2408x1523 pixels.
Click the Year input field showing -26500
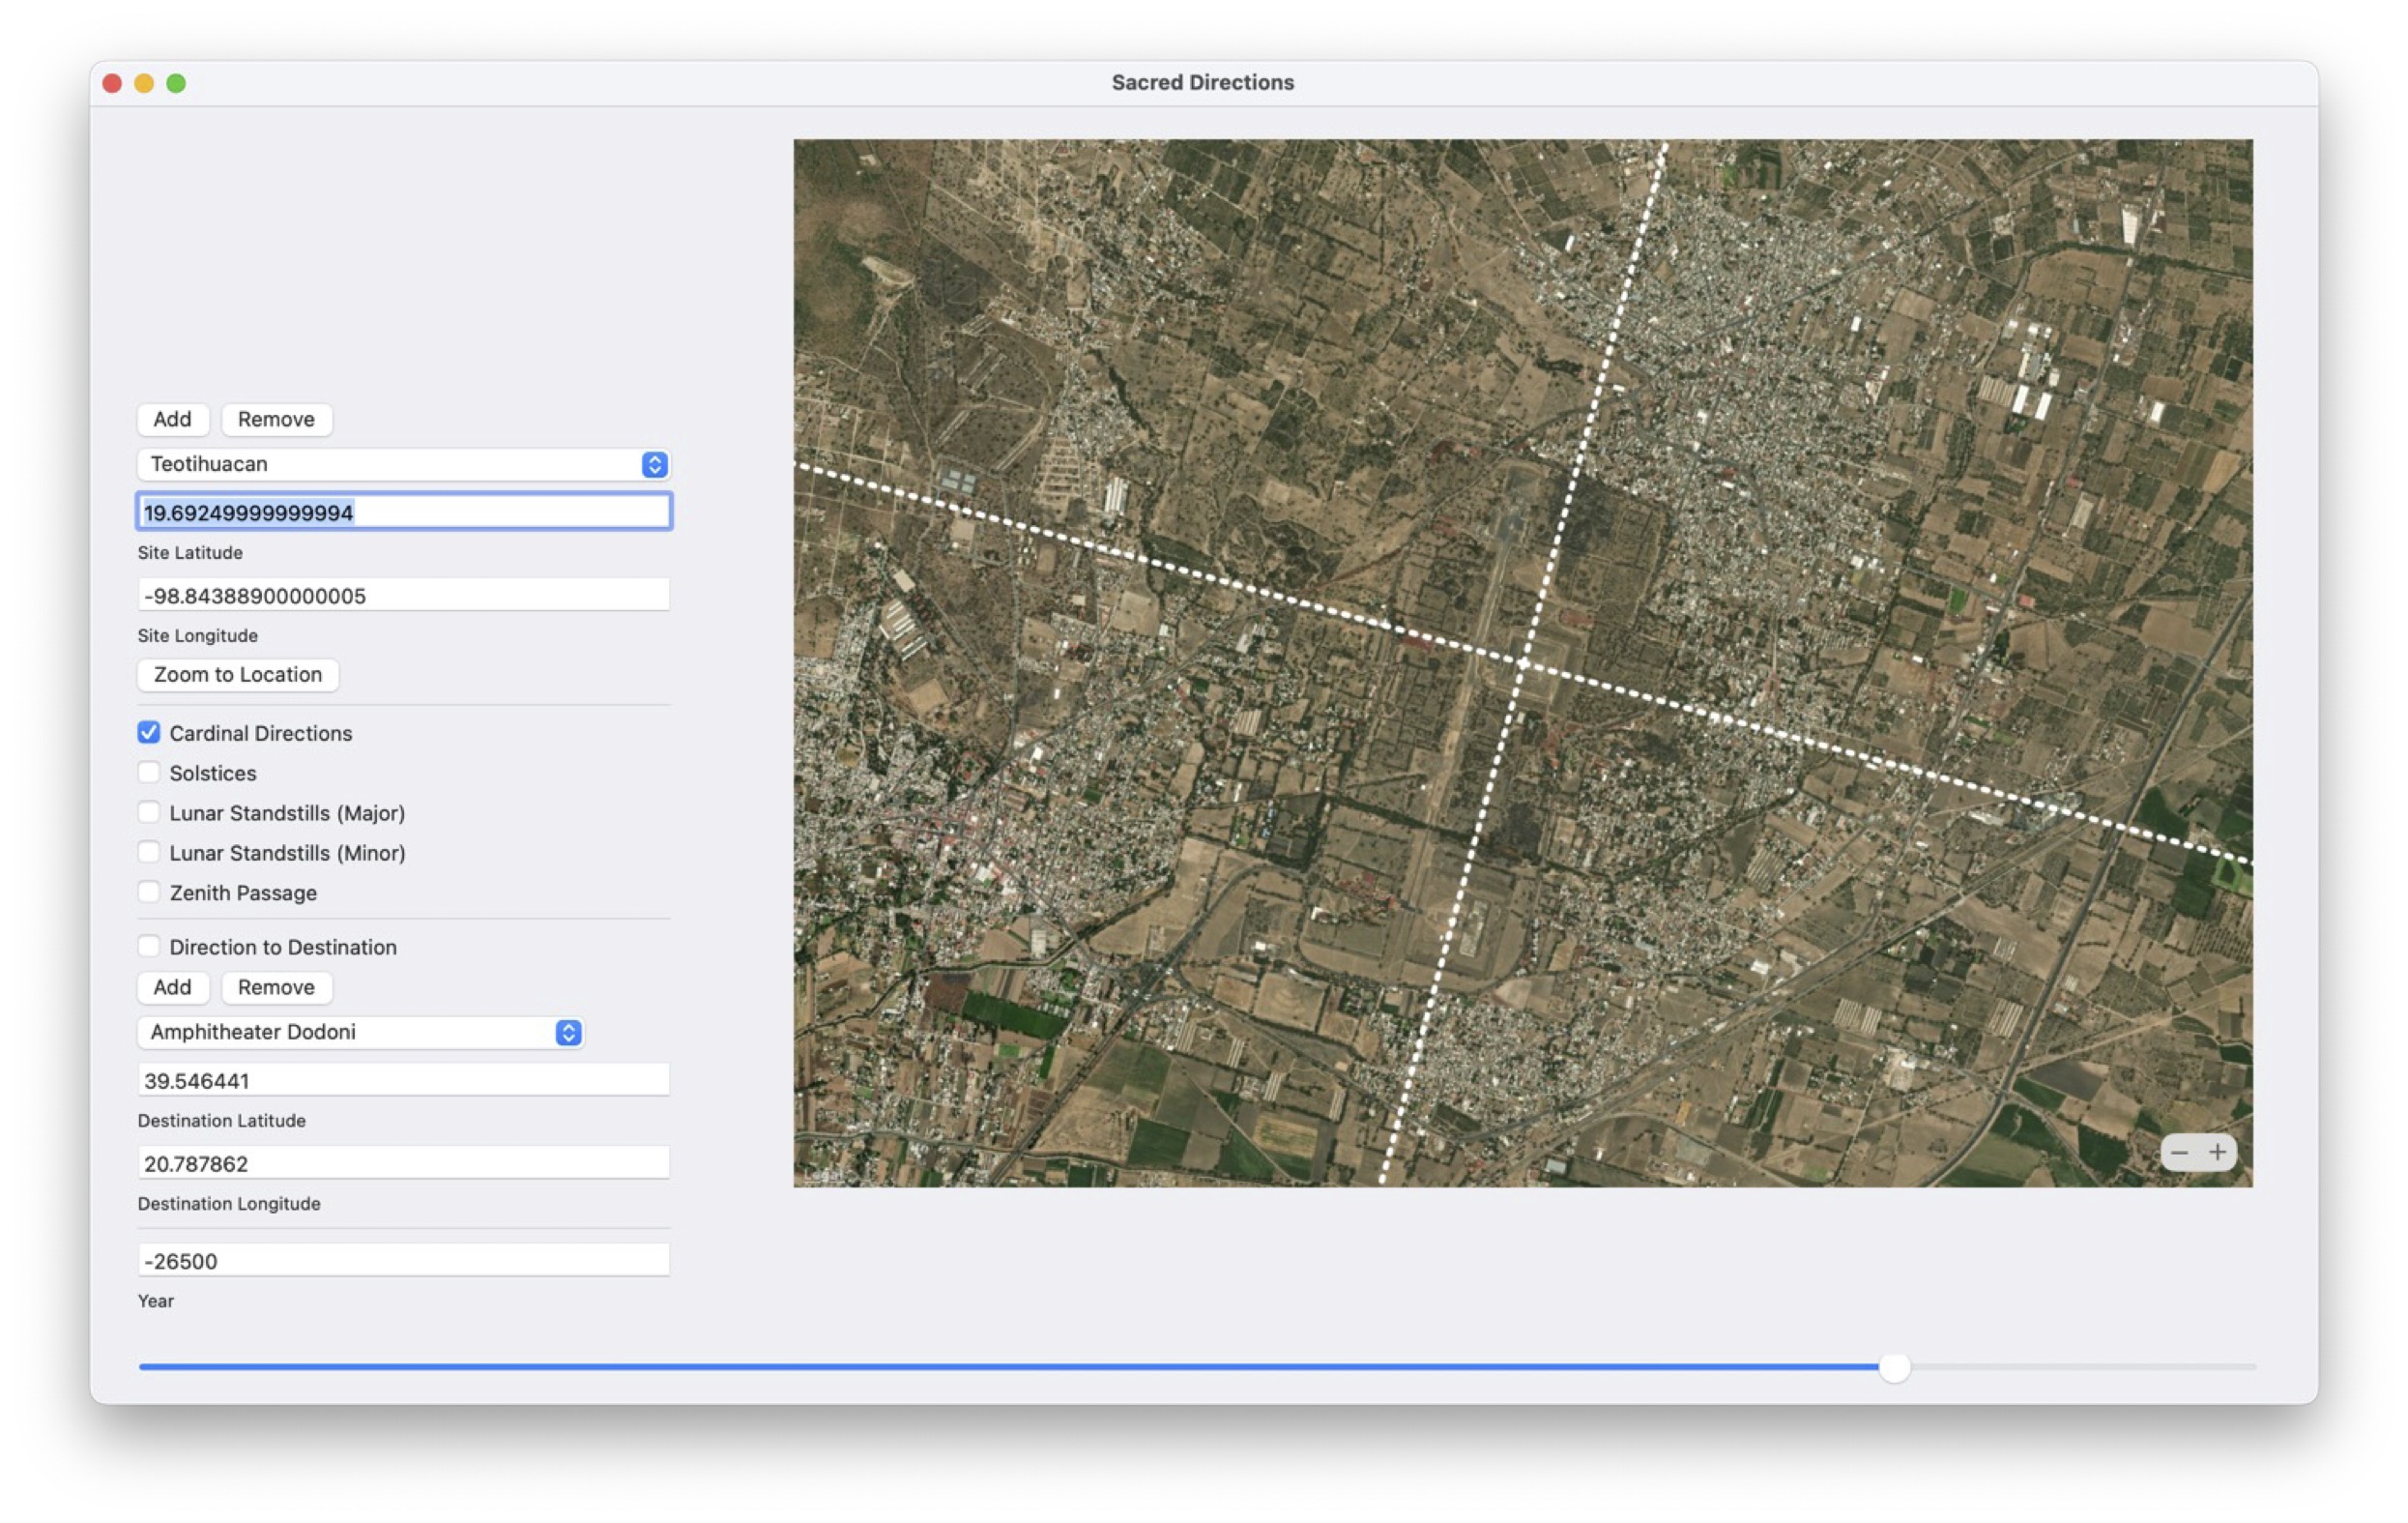point(403,1261)
